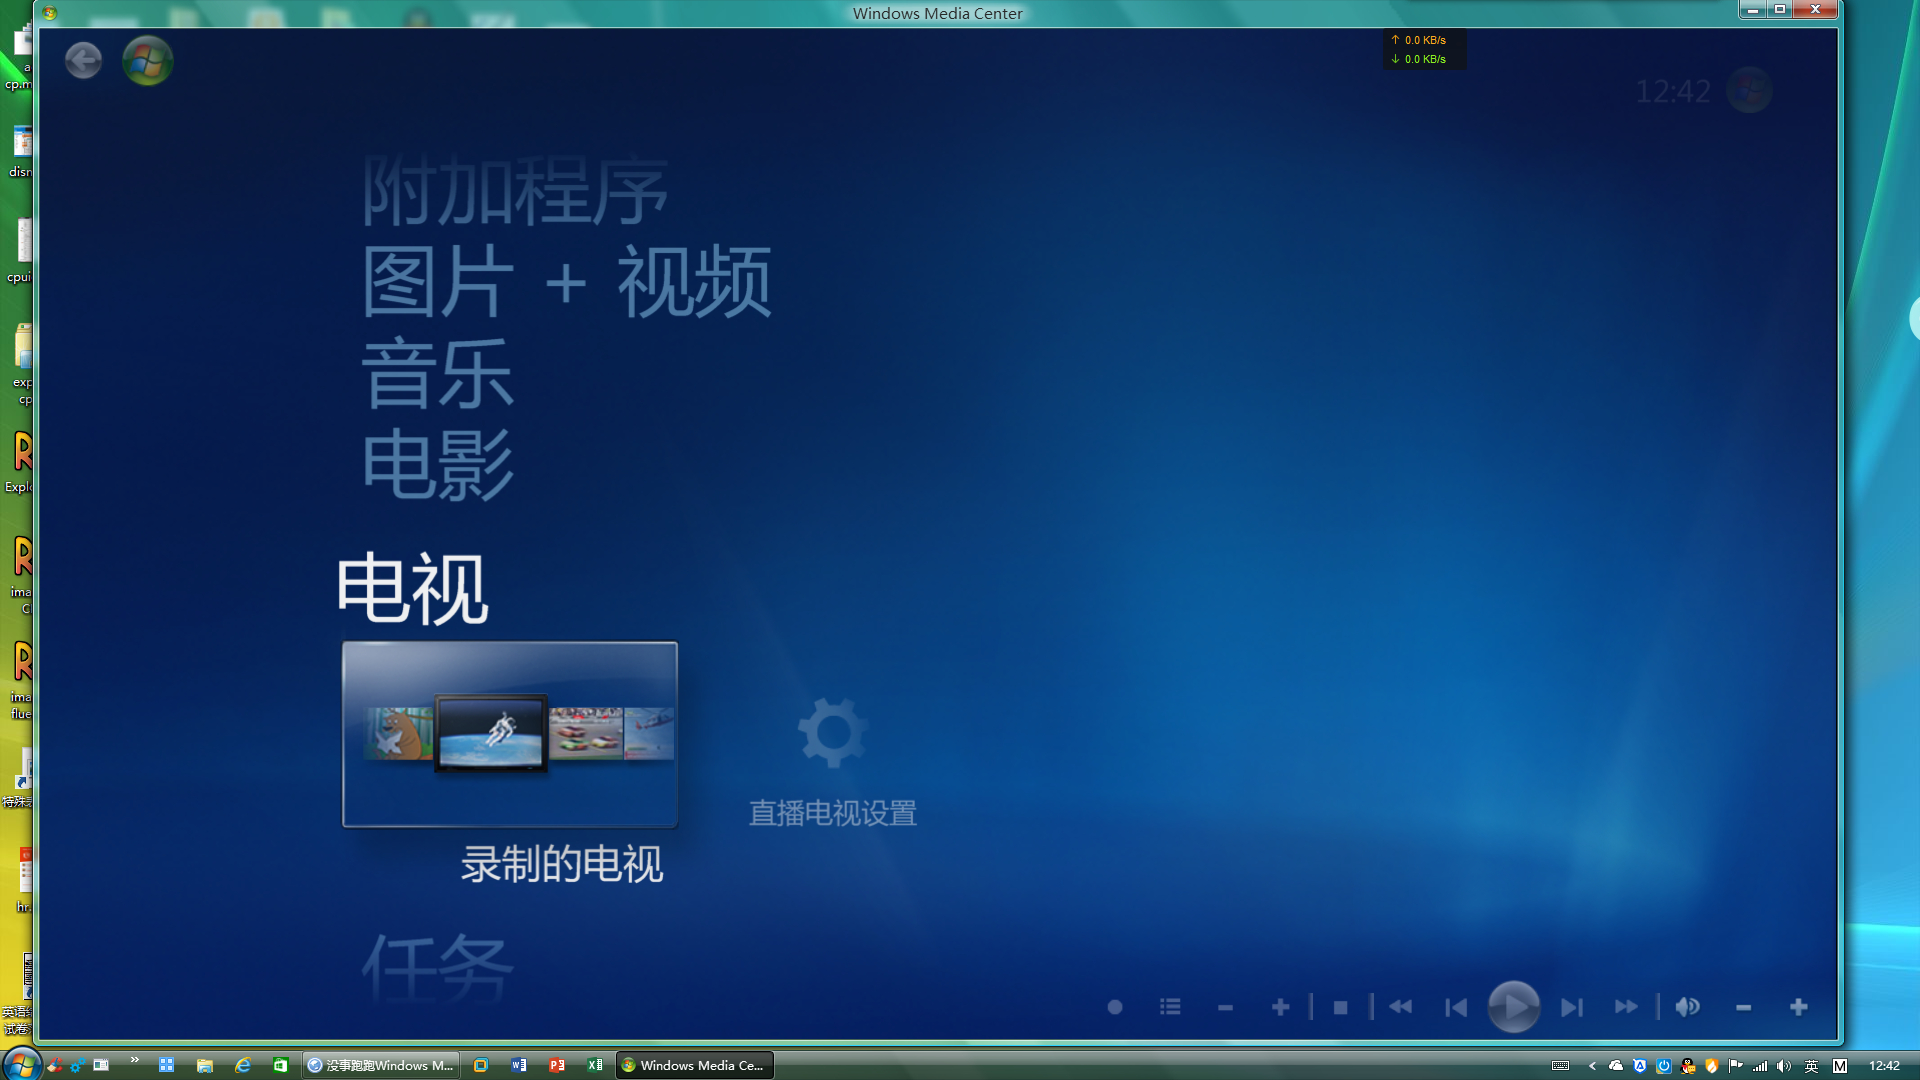The height and width of the screenshot is (1080, 1920).
Task: Click the rewind button
Action: click(1401, 1007)
